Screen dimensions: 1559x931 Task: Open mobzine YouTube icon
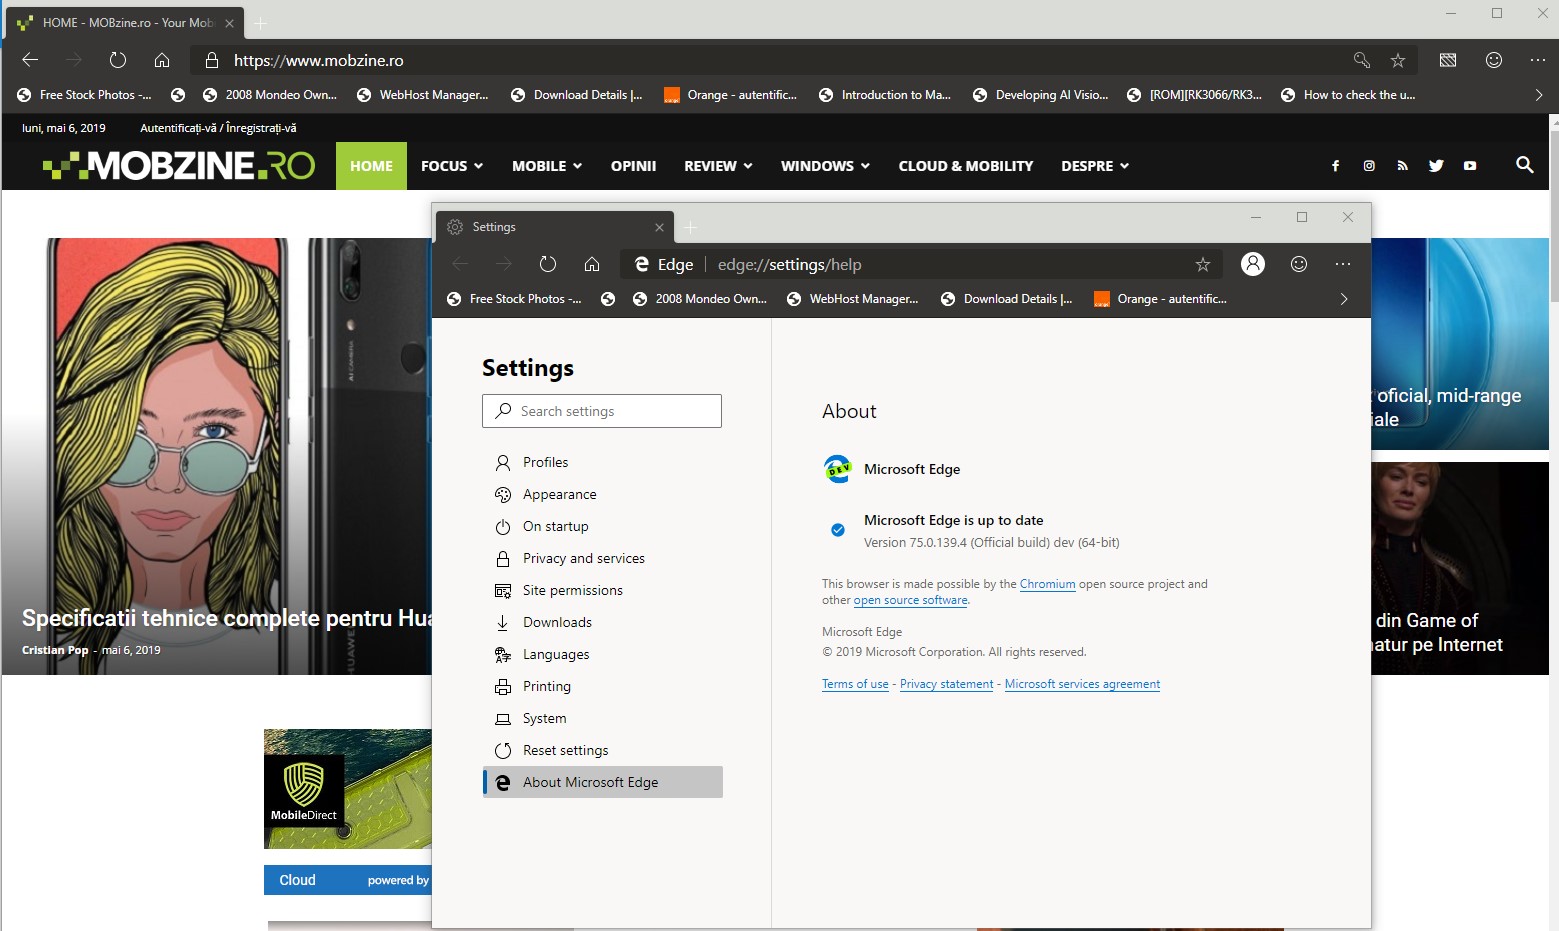(x=1470, y=166)
